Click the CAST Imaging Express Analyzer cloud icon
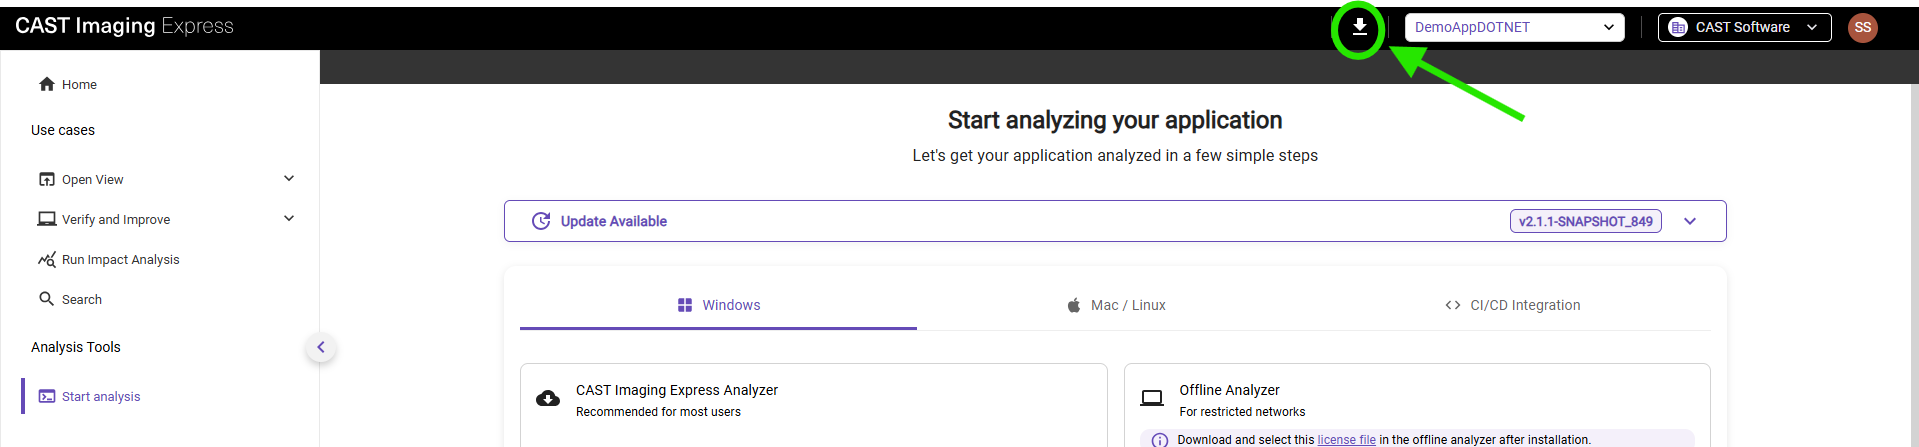The width and height of the screenshot is (1919, 447). (548, 399)
